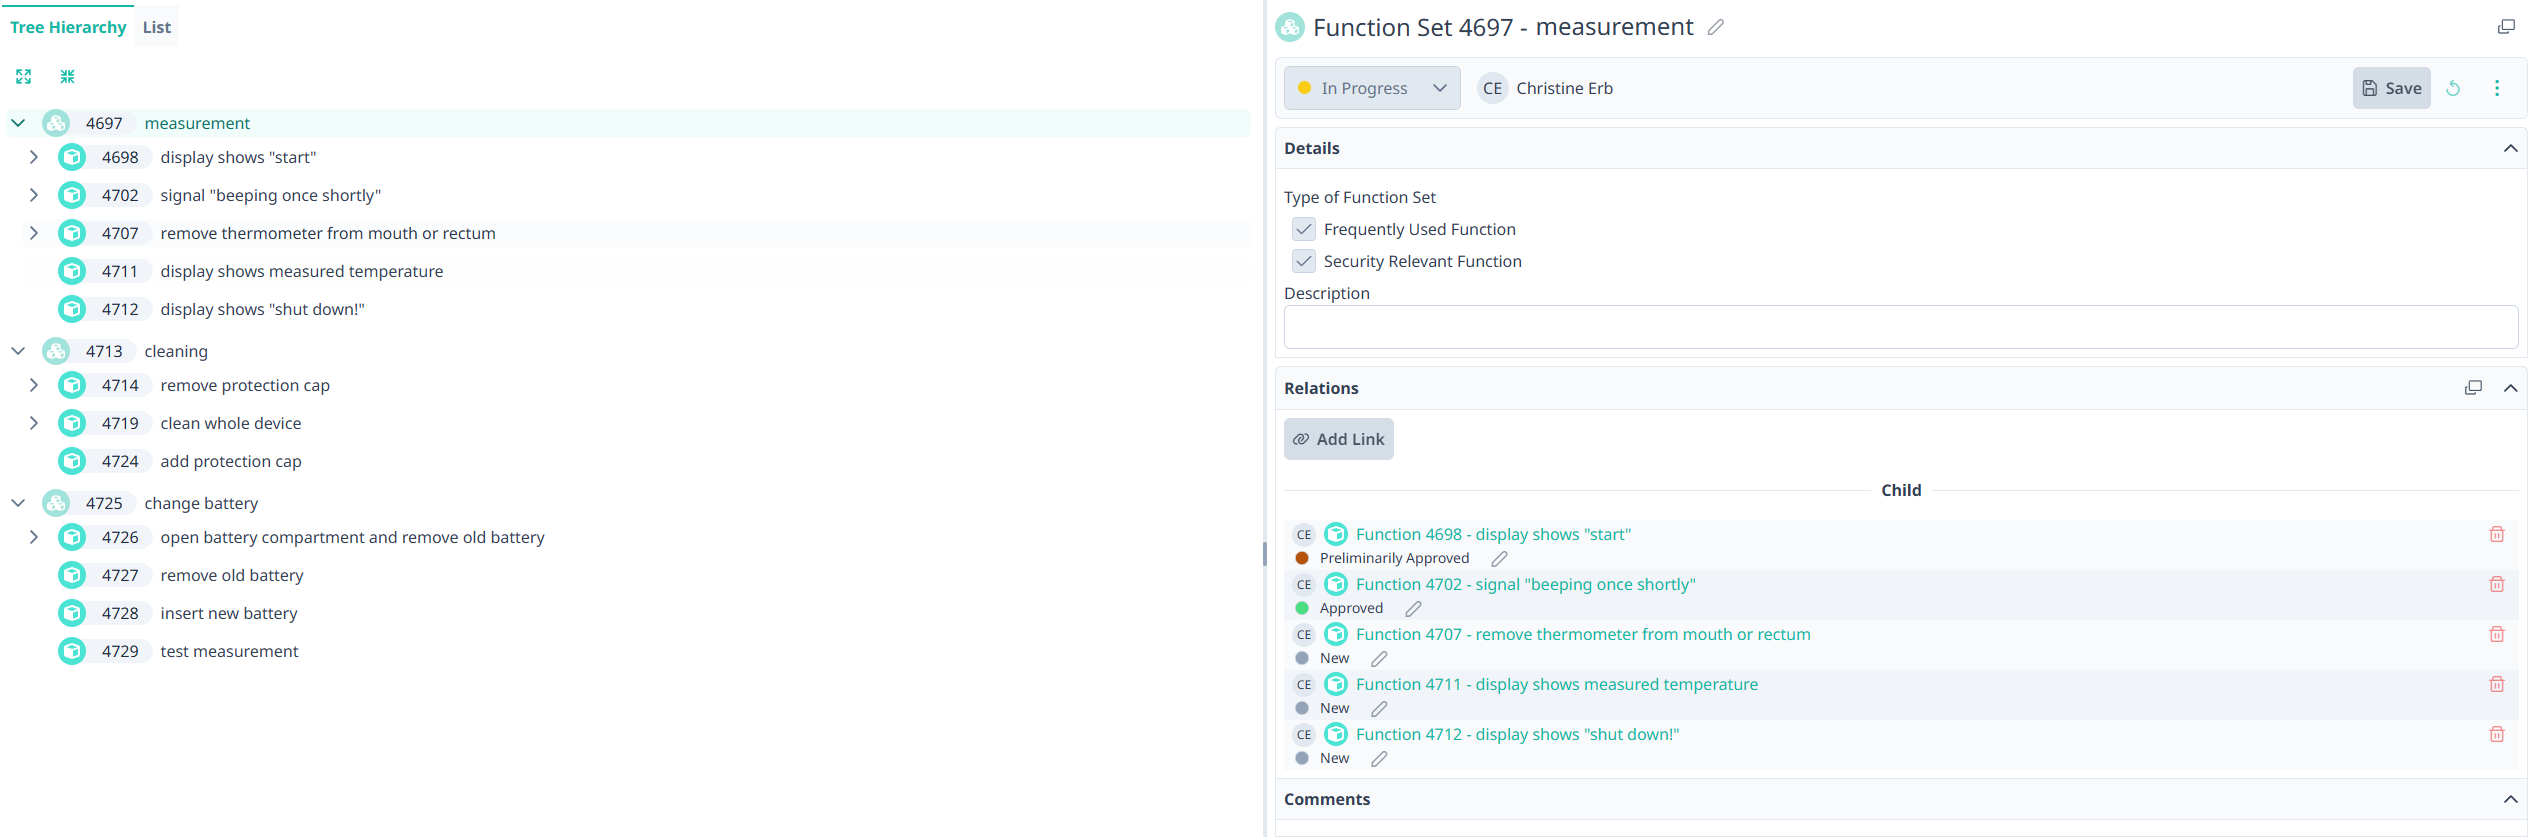The height and width of the screenshot is (837, 2531).
Task: Edit New status of Function 4711
Action: coord(1379,709)
